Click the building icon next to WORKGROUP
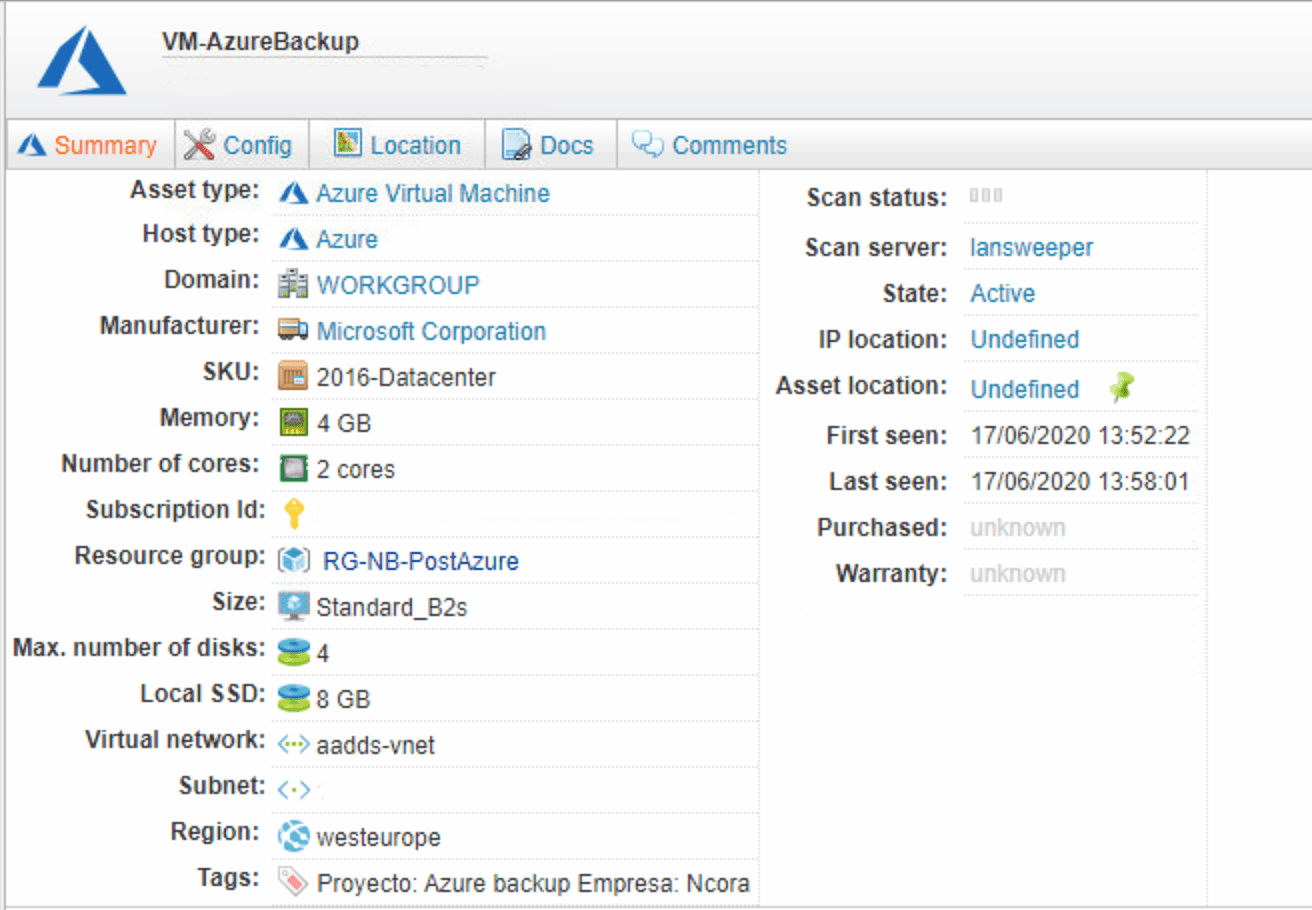The width and height of the screenshot is (1312, 910). tap(293, 285)
